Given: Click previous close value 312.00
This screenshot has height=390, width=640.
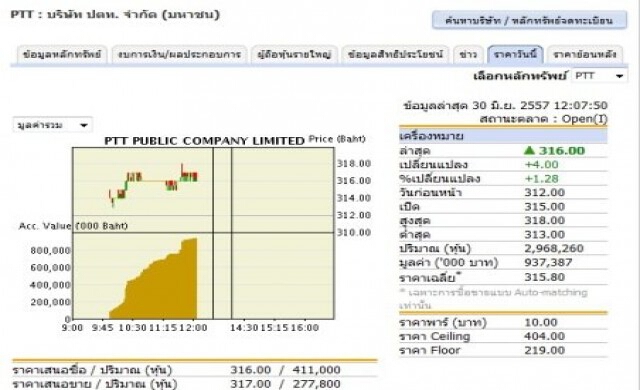Looking at the screenshot, I should click(x=544, y=193).
